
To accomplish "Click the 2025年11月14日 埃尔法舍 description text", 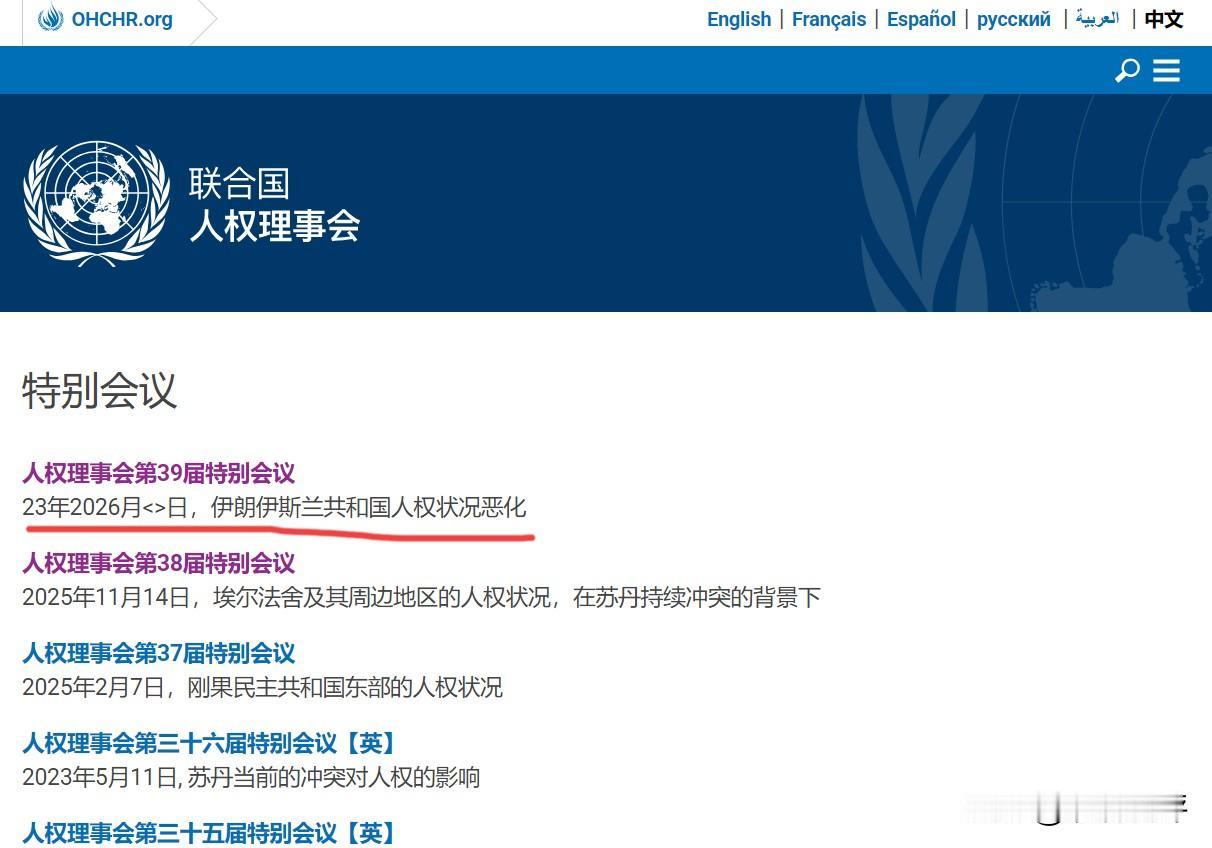I will [421, 597].
